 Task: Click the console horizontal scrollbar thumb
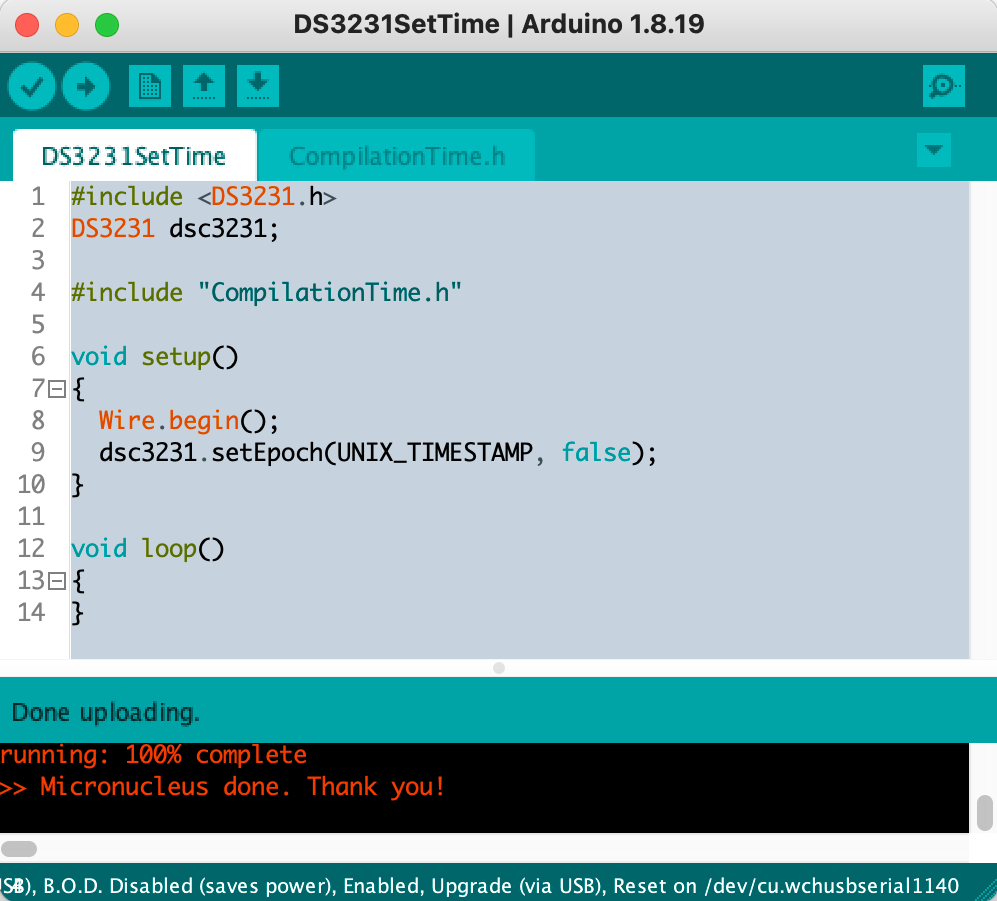coord(19,849)
